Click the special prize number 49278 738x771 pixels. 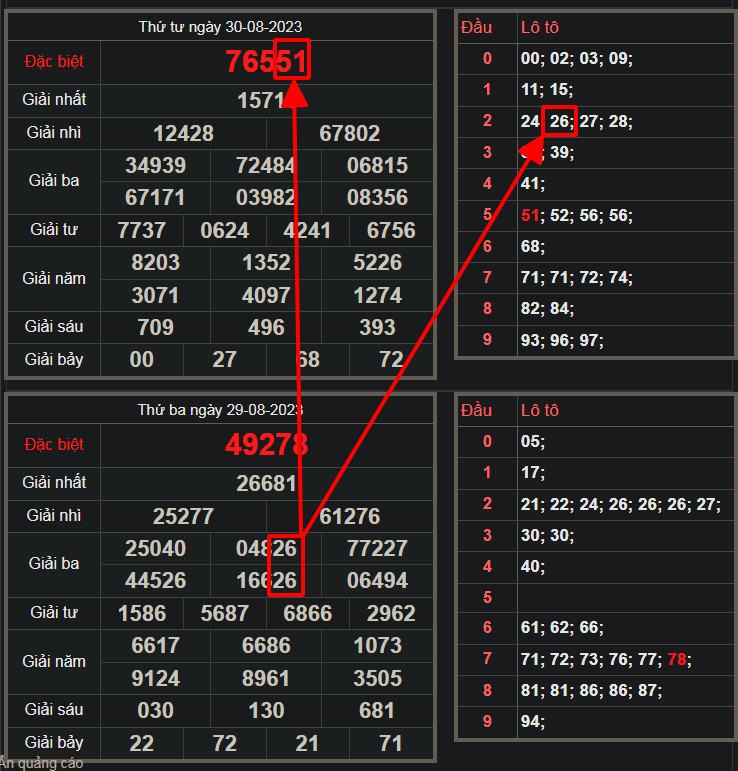pos(266,444)
